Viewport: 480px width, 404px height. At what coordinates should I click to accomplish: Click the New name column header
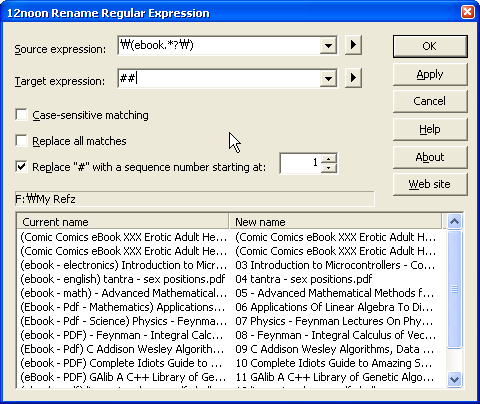pos(336,222)
